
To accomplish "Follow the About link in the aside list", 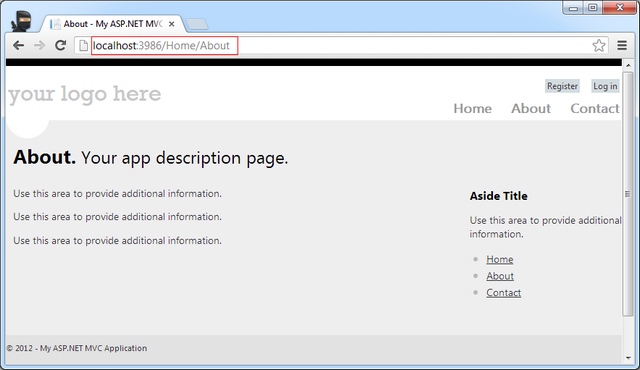I will [x=500, y=276].
